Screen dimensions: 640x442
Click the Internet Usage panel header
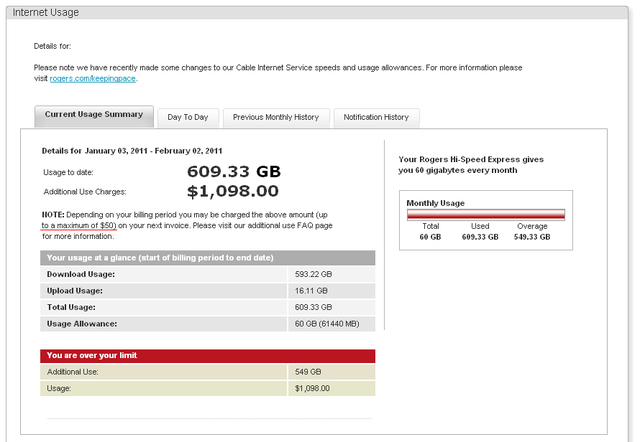tap(46, 12)
